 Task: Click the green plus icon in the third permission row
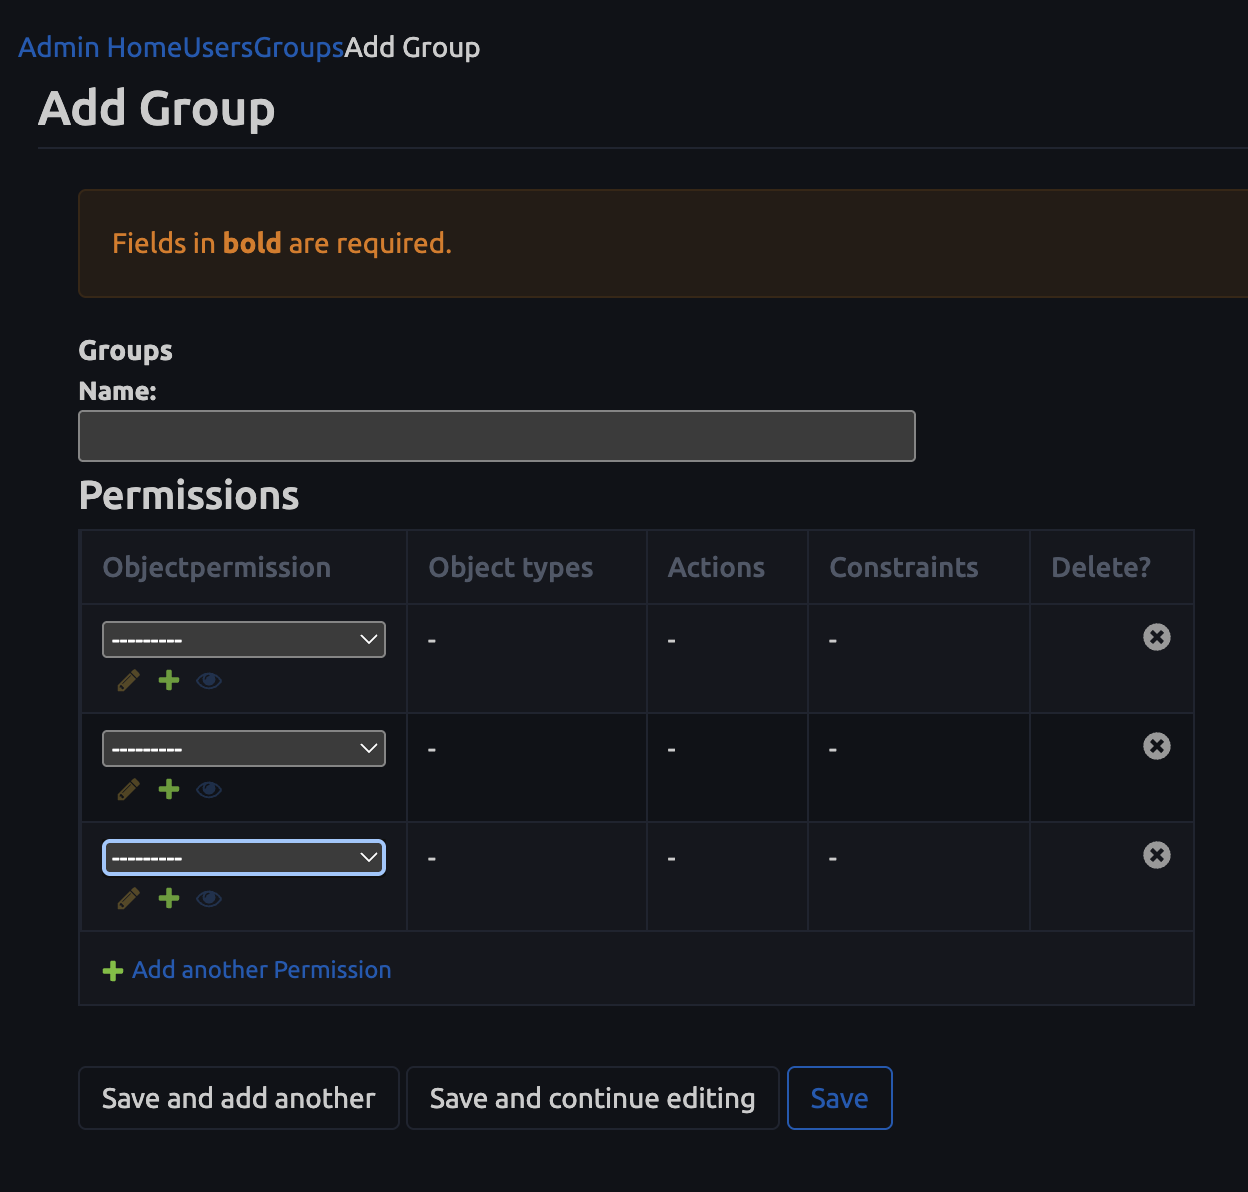(x=168, y=898)
